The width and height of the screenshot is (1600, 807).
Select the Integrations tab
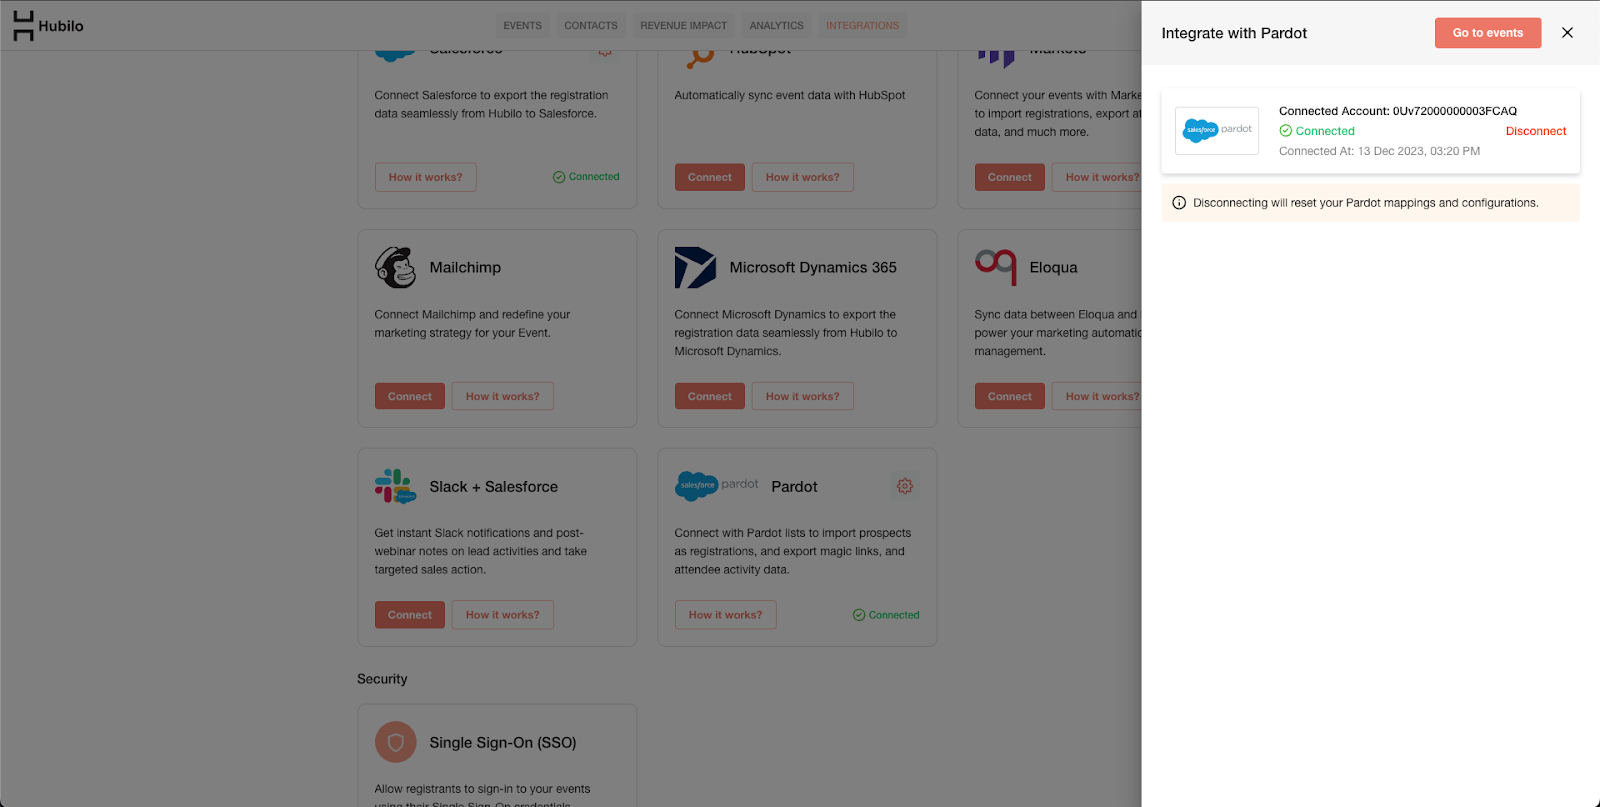click(862, 26)
